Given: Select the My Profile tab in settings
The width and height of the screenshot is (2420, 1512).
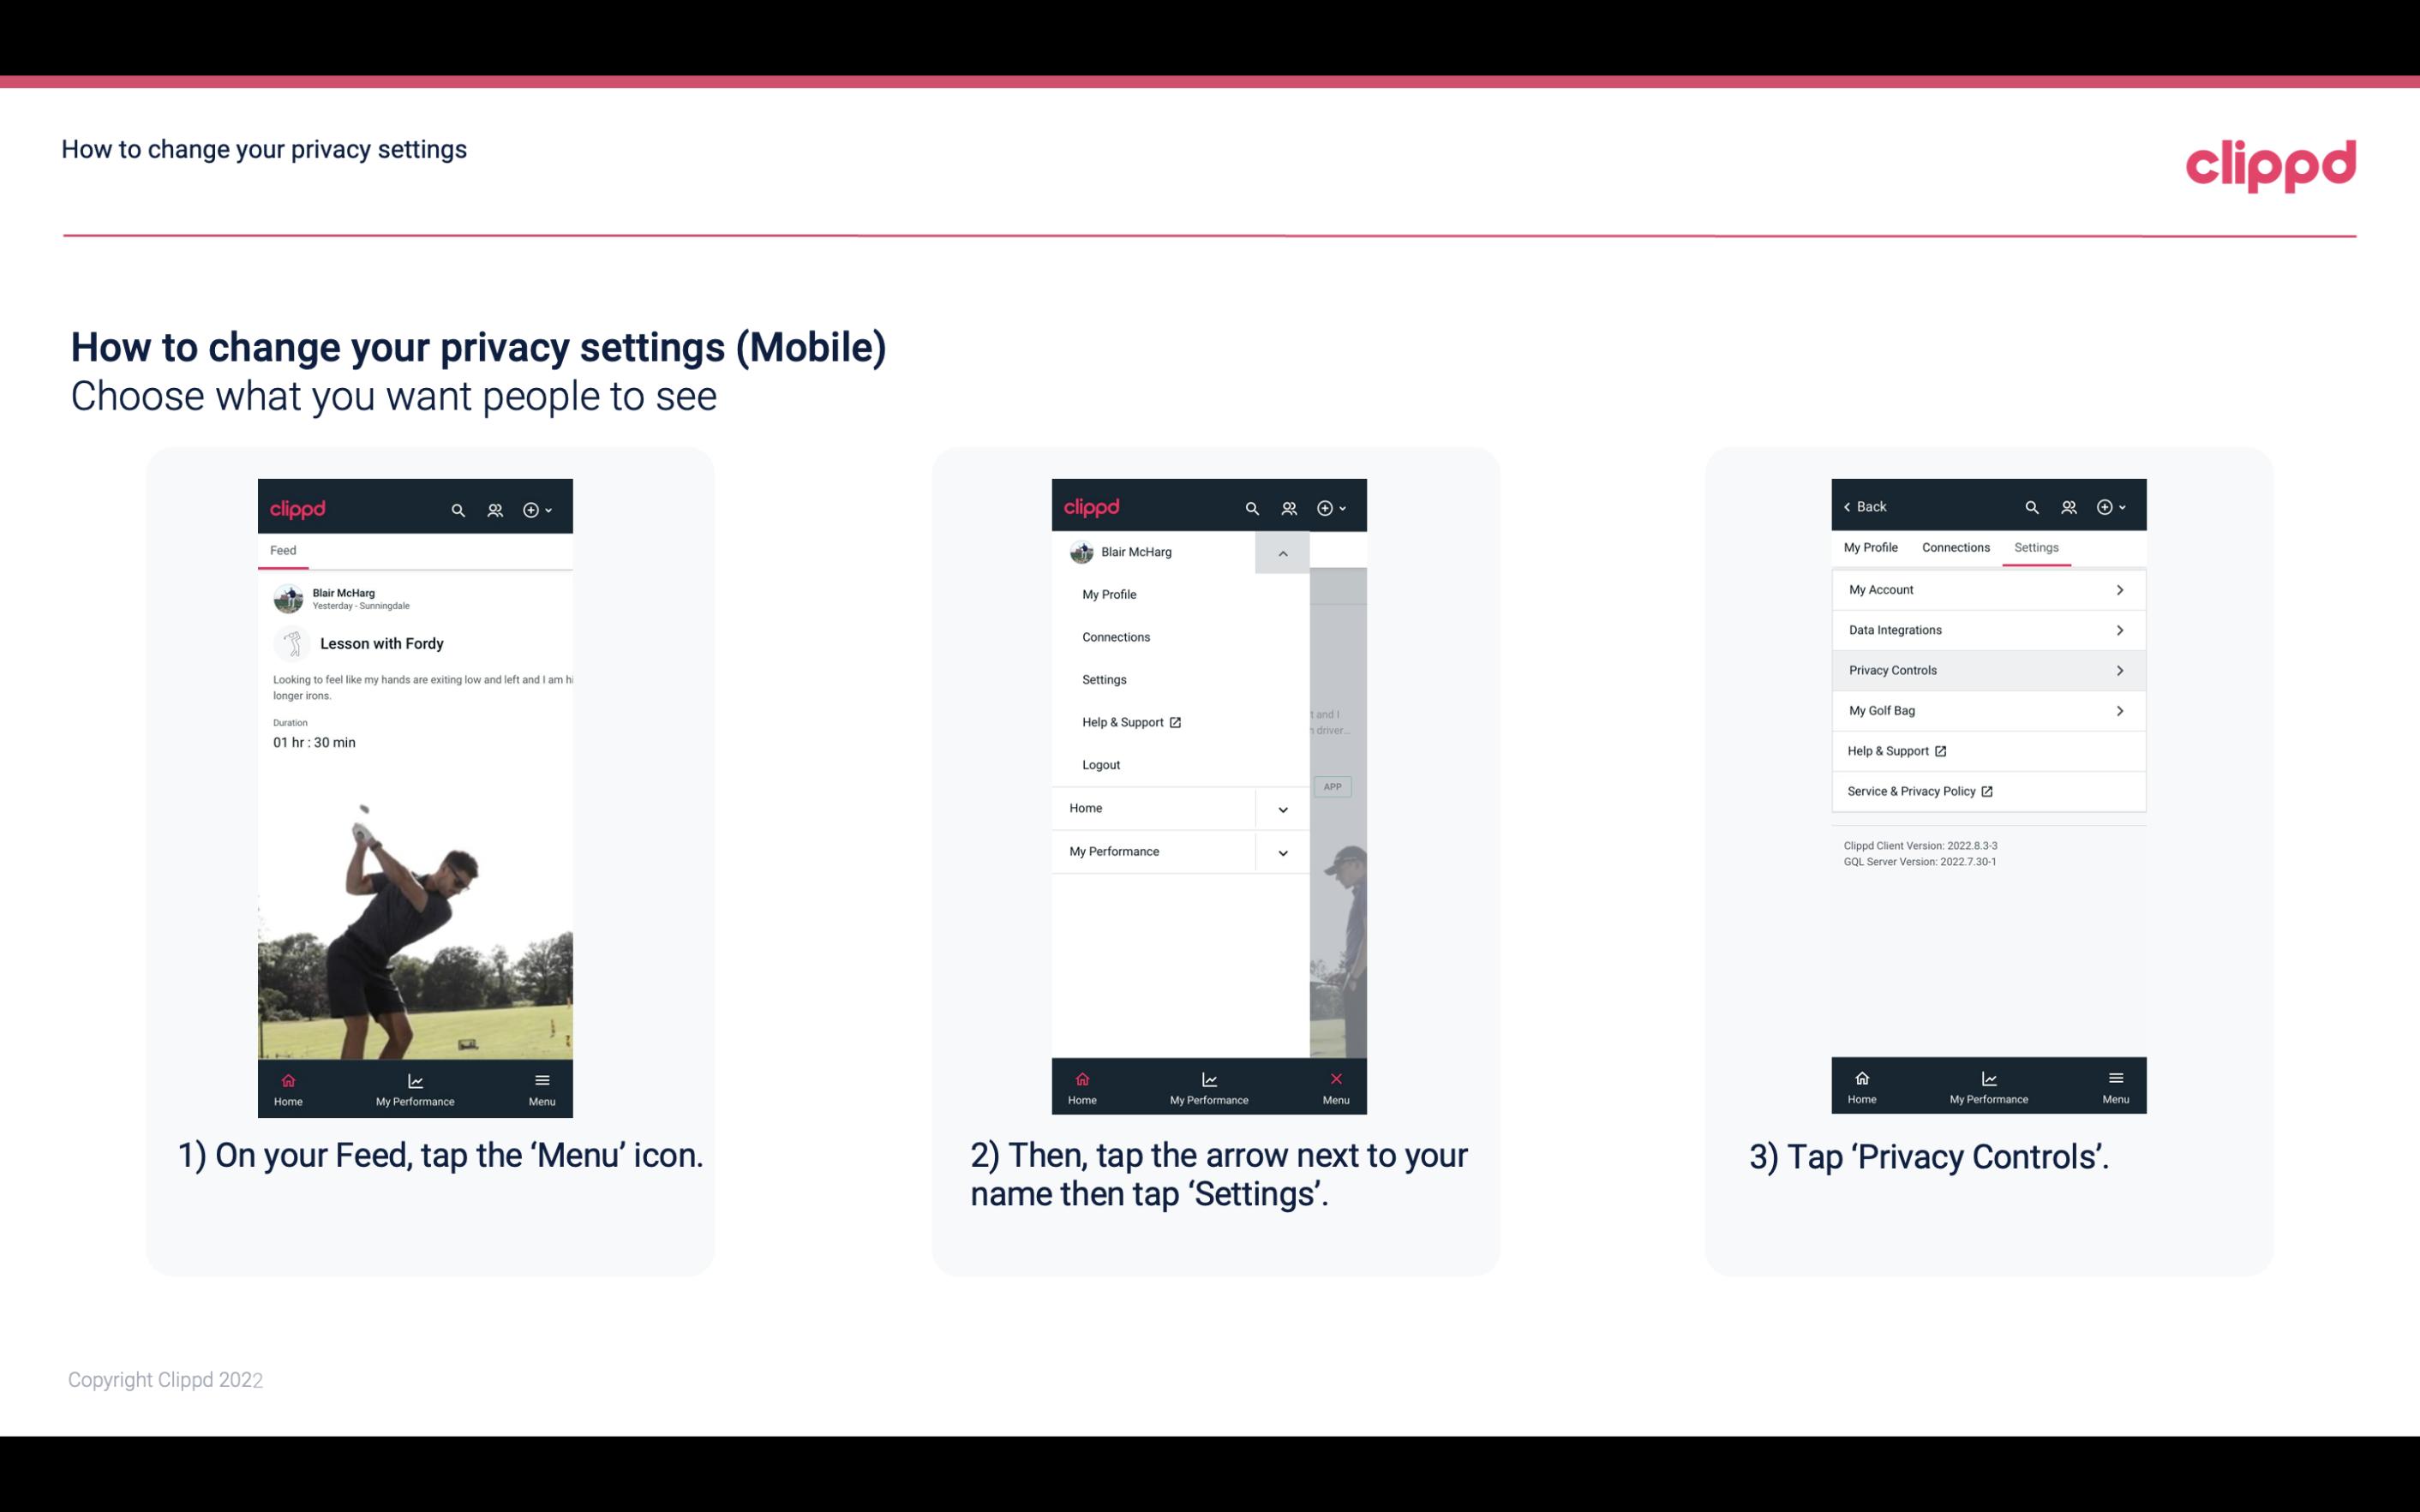Looking at the screenshot, I should [1872, 547].
